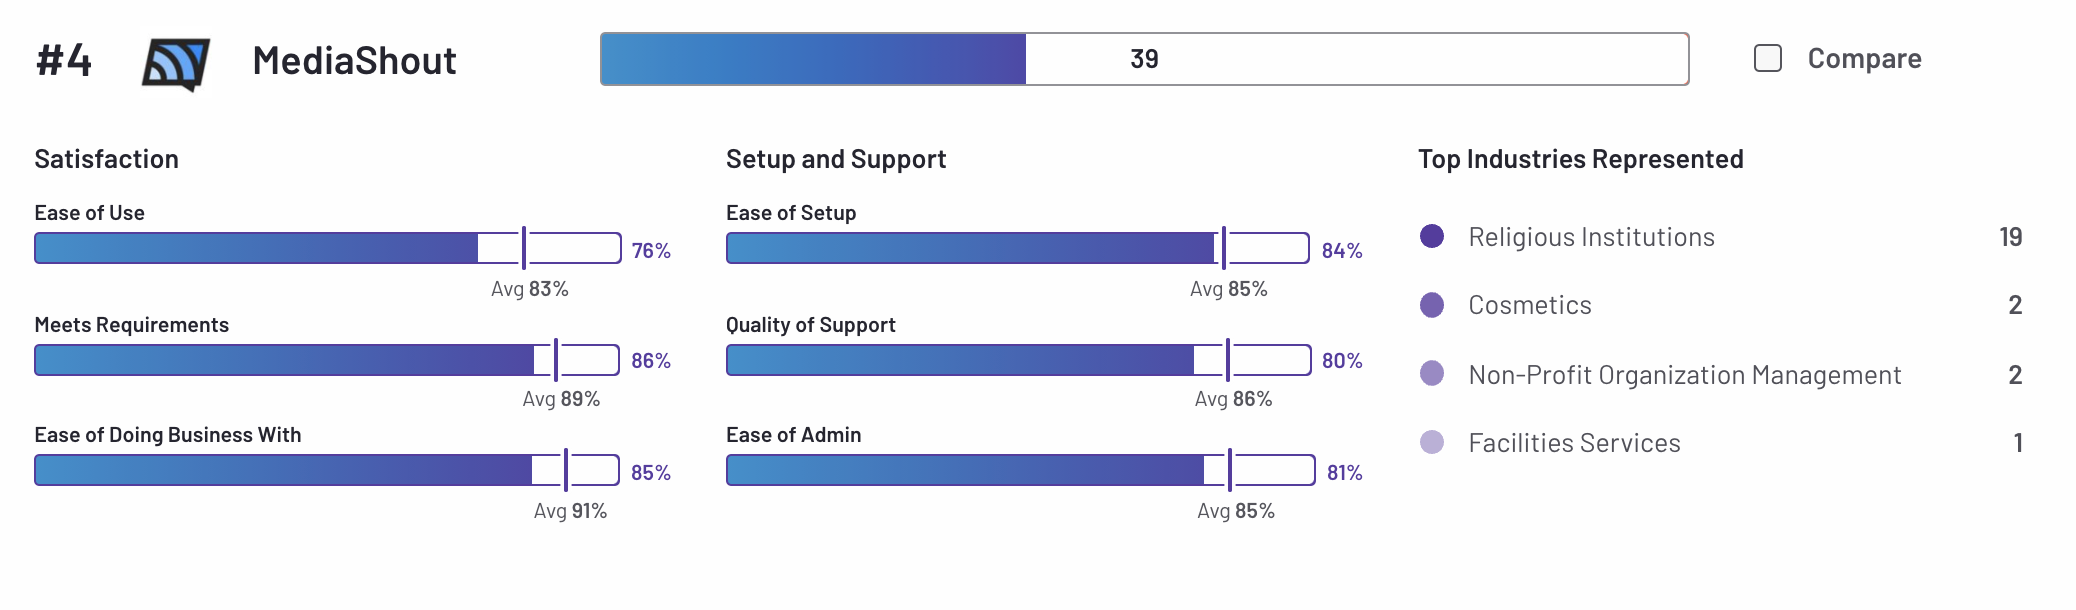Click the Facilities Services industry label
The width and height of the screenshot is (2076, 610).
click(1574, 443)
